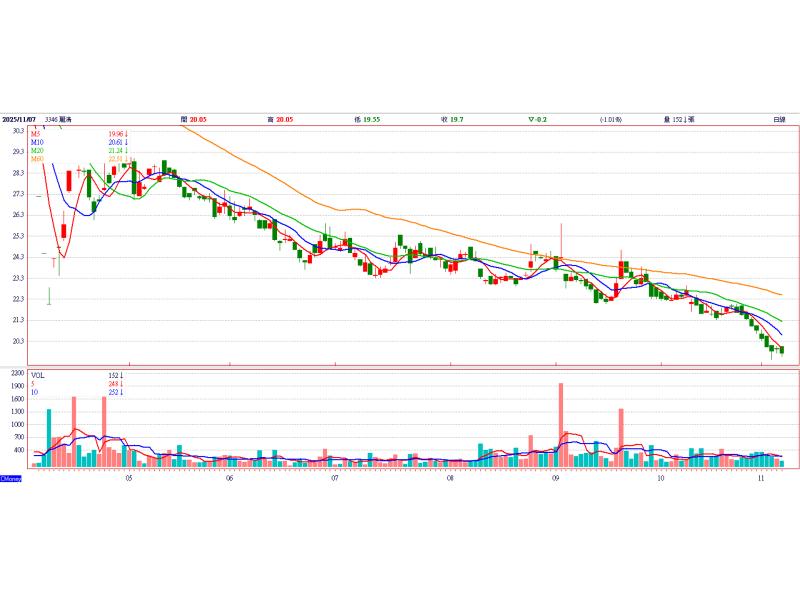Click the tallest volume bar in September
800x600 pixels.
[x=561, y=426]
